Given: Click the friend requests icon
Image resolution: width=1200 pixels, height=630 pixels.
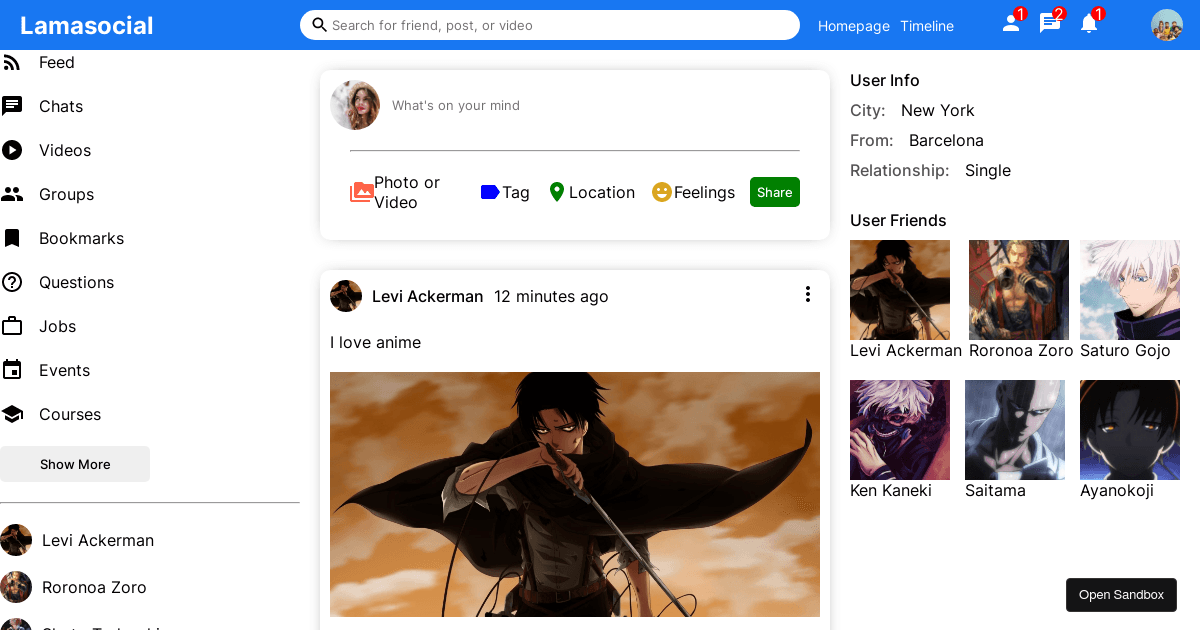Looking at the screenshot, I should 1009,22.
